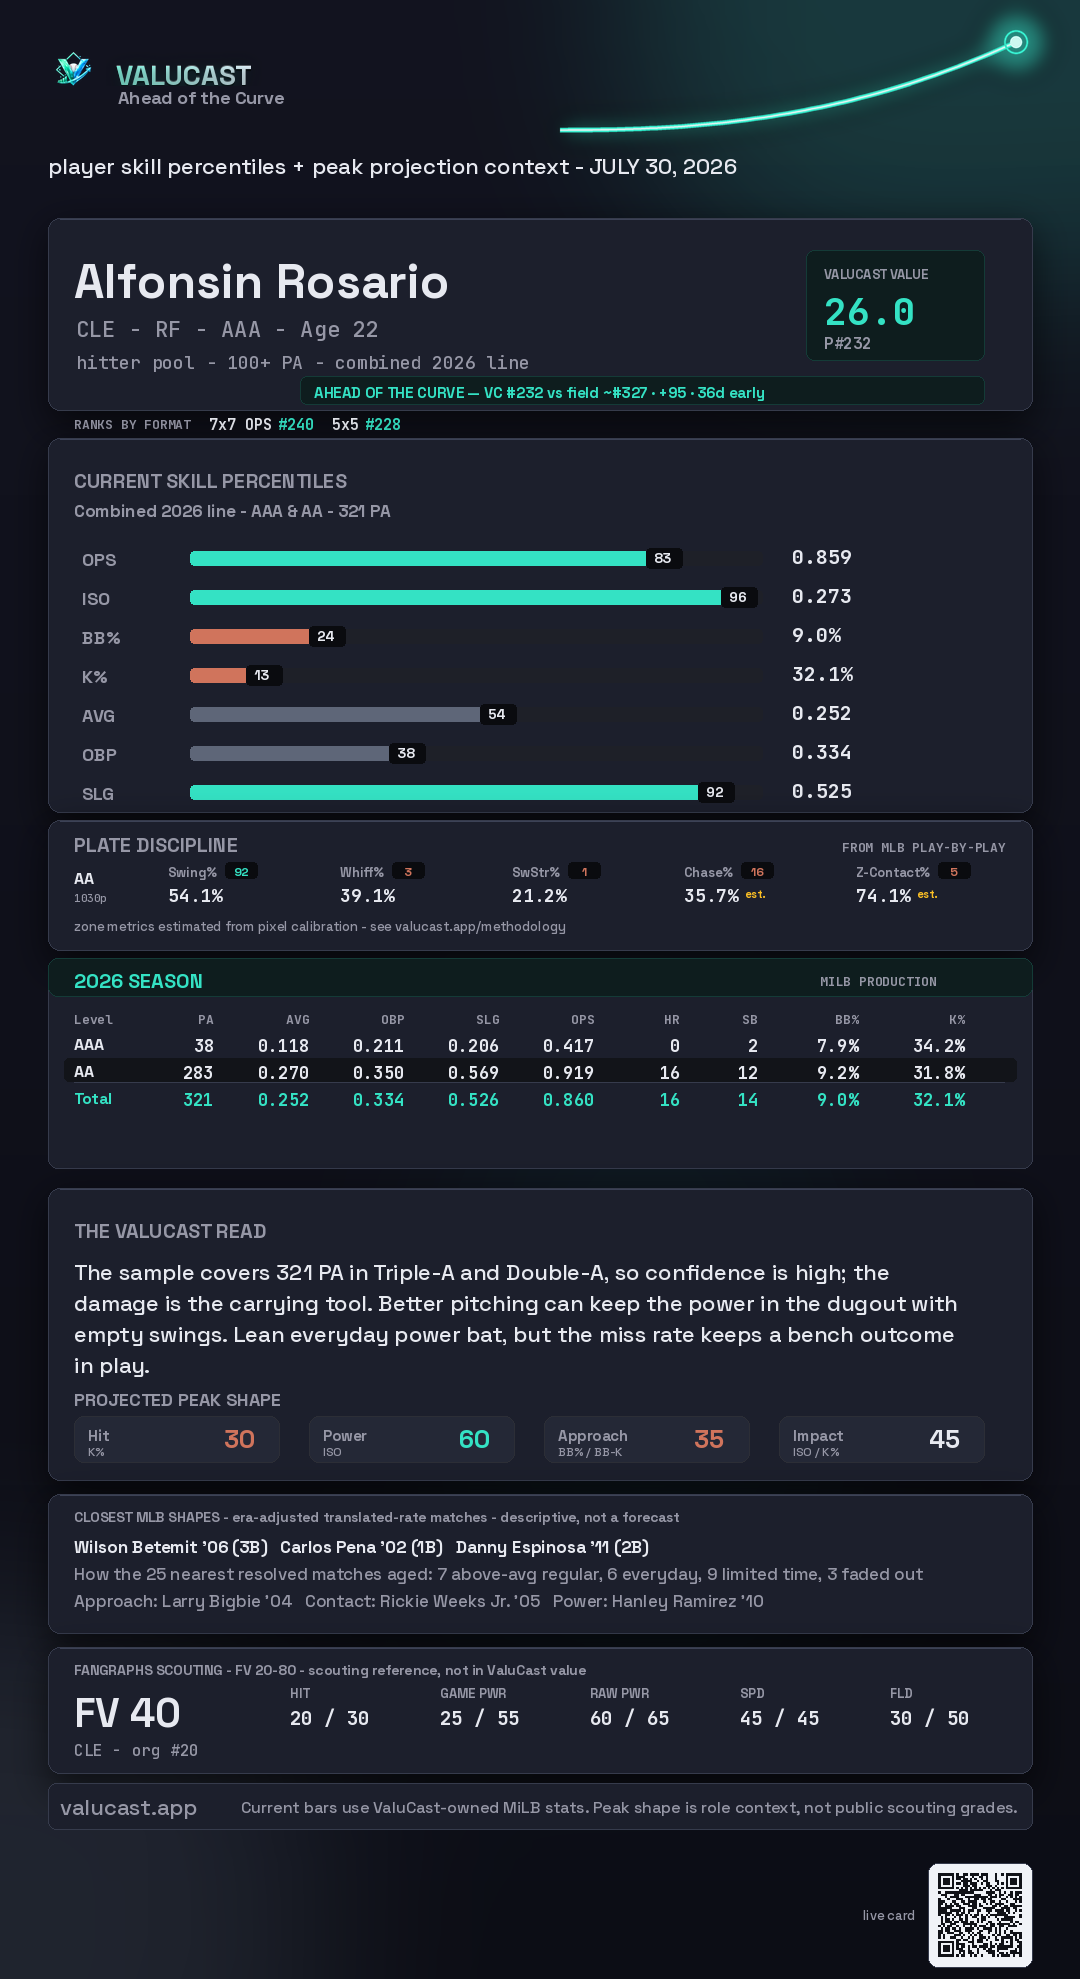Select the Power 60 peak shape tile

point(412,1439)
